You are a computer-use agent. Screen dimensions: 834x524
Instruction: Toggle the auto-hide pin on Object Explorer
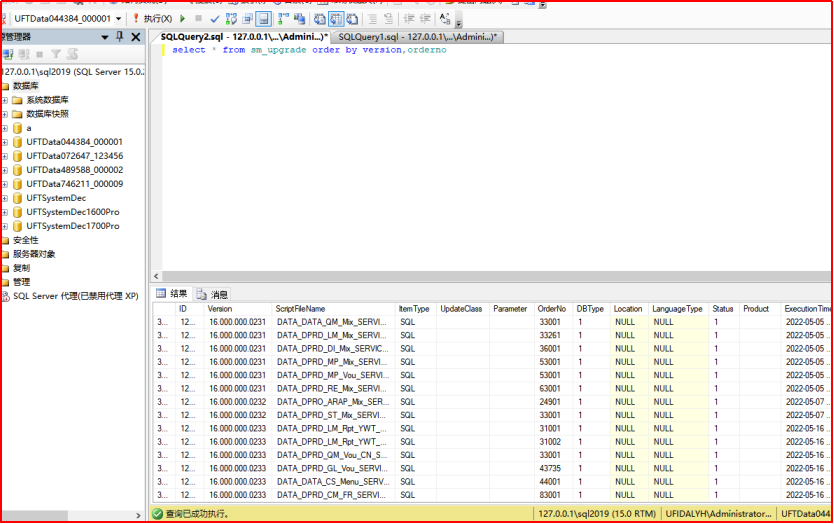(x=120, y=37)
